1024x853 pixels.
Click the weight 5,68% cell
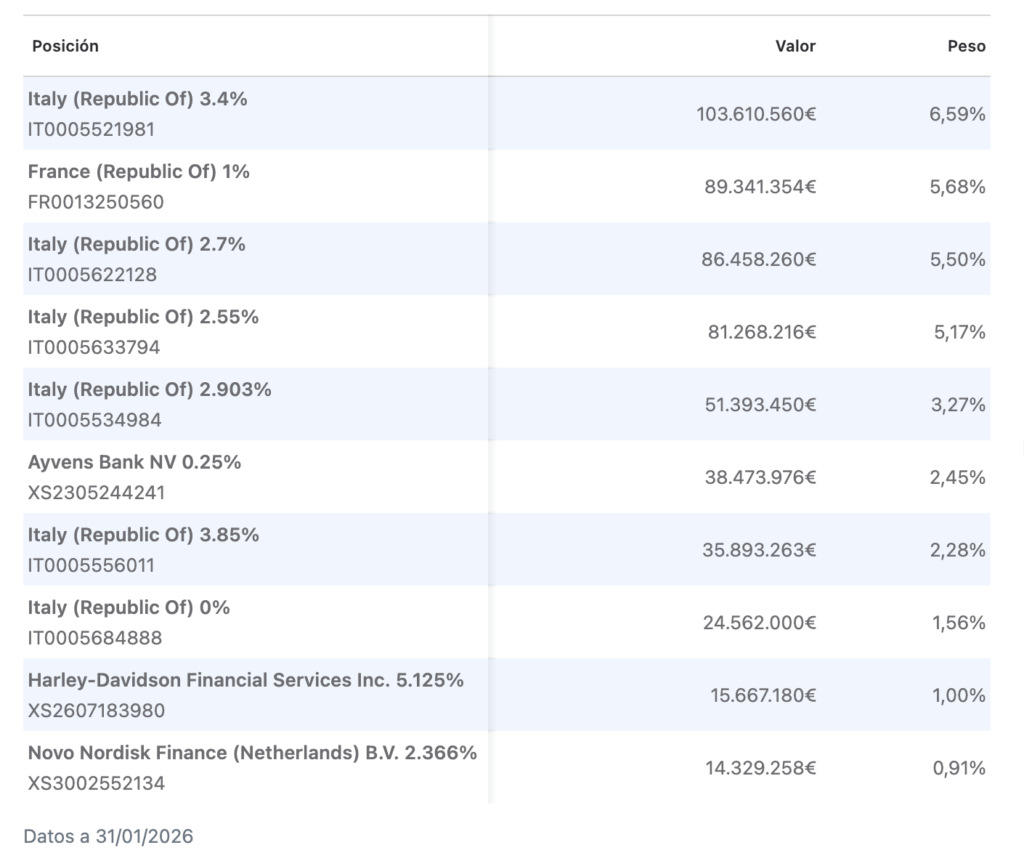[x=957, y=187]
